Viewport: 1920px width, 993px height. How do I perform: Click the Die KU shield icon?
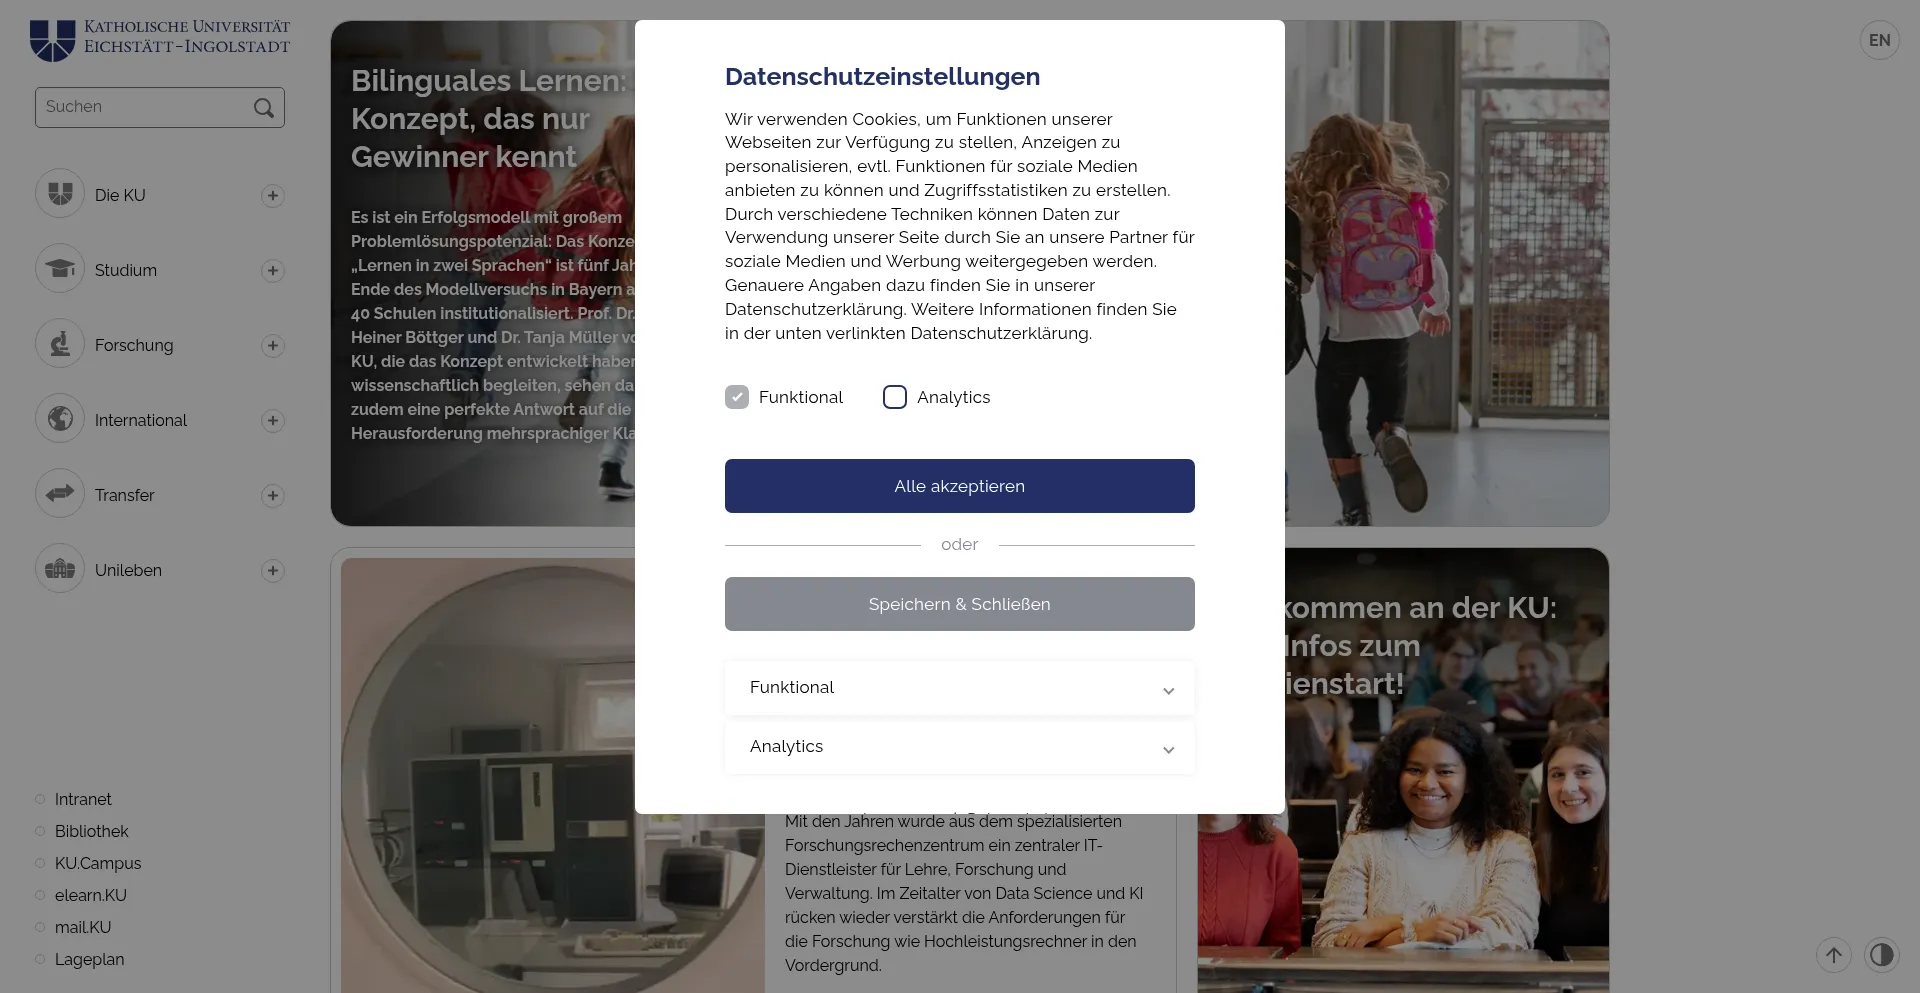coord(60,194)
